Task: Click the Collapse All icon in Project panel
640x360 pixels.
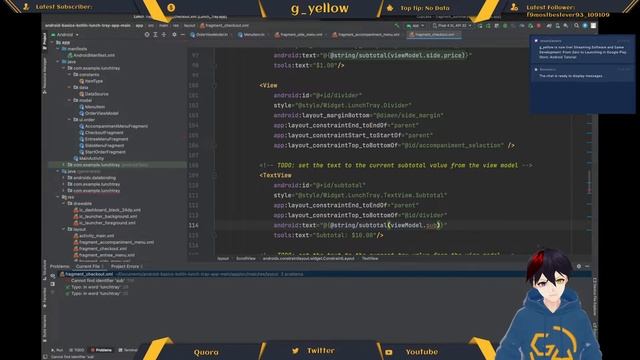Action: click(x=164, y=35)
